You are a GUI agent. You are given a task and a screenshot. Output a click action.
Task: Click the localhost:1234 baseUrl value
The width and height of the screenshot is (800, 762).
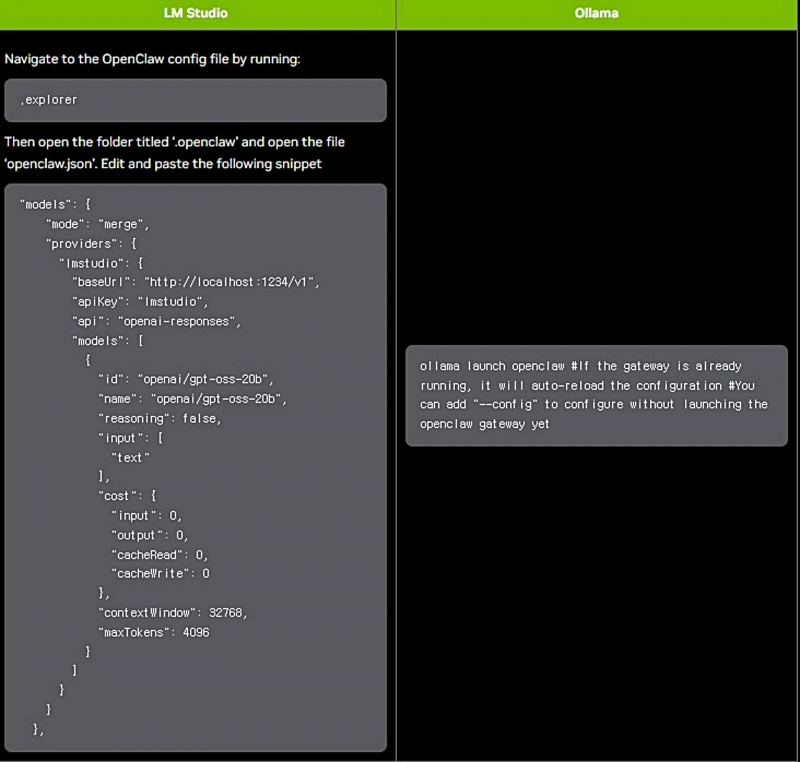[230, 282]
